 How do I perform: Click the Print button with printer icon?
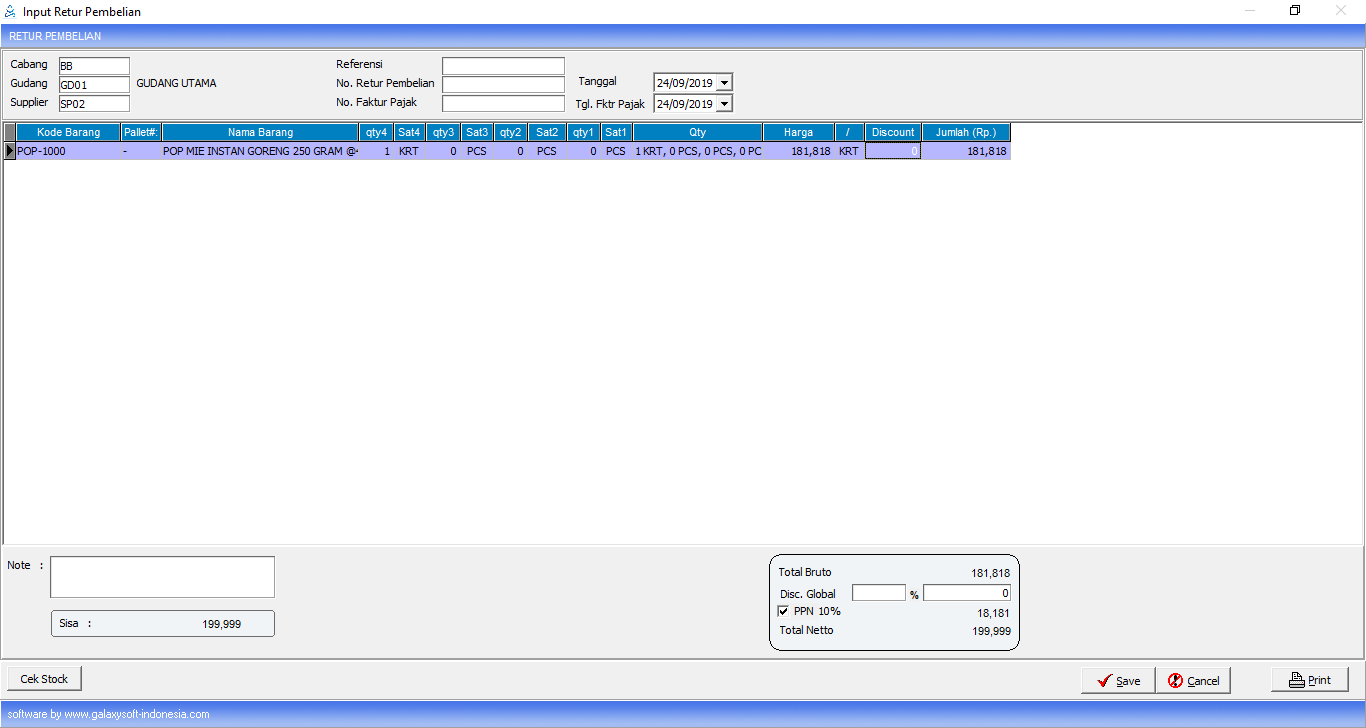point(1309,680)
